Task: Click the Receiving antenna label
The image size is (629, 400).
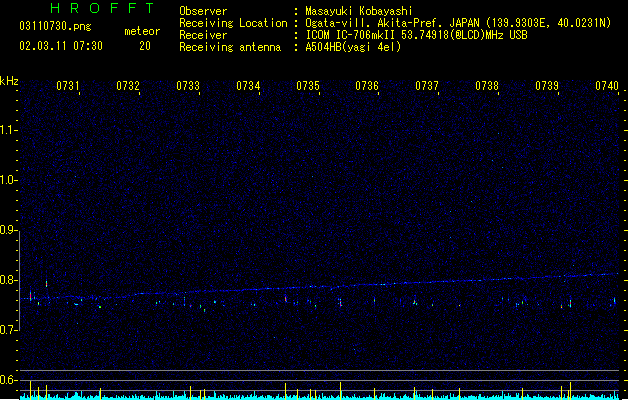Action: (230, 47)
